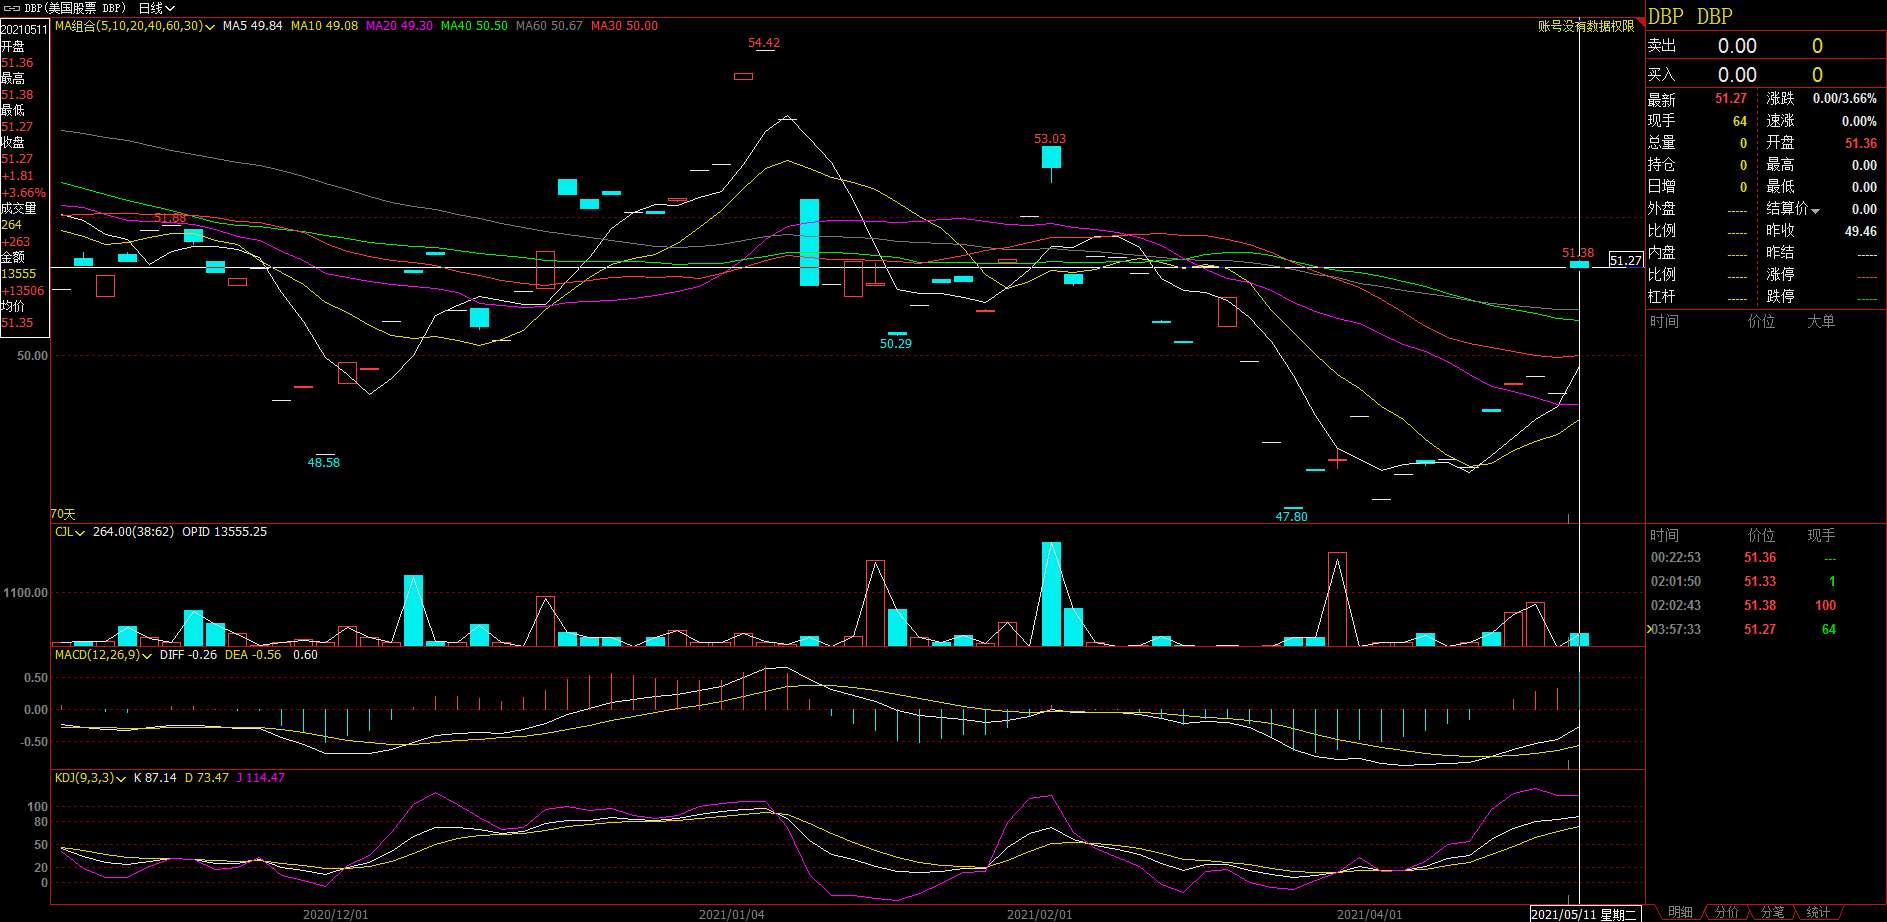Click the red corner marker beside DBP header
This screenshot has height=922, width=1887.
[x=1641, y=23]
